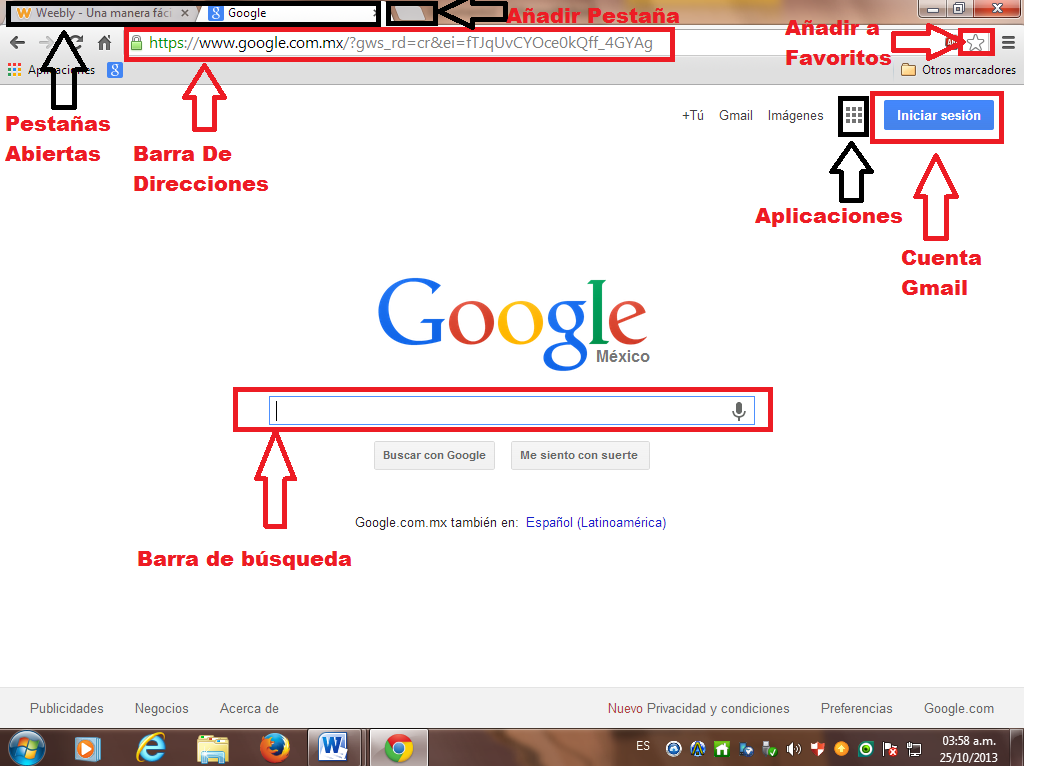Open the Action Center flag icon
This screenshot has width=1044, height=766.
[889, 749]
